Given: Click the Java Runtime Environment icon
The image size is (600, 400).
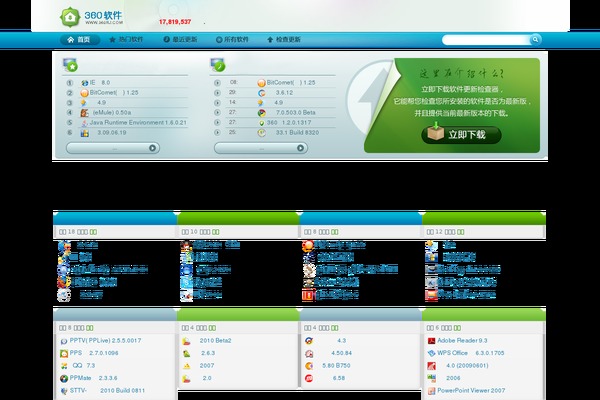Looking at the screenshot, I should (x=85, y=123).
